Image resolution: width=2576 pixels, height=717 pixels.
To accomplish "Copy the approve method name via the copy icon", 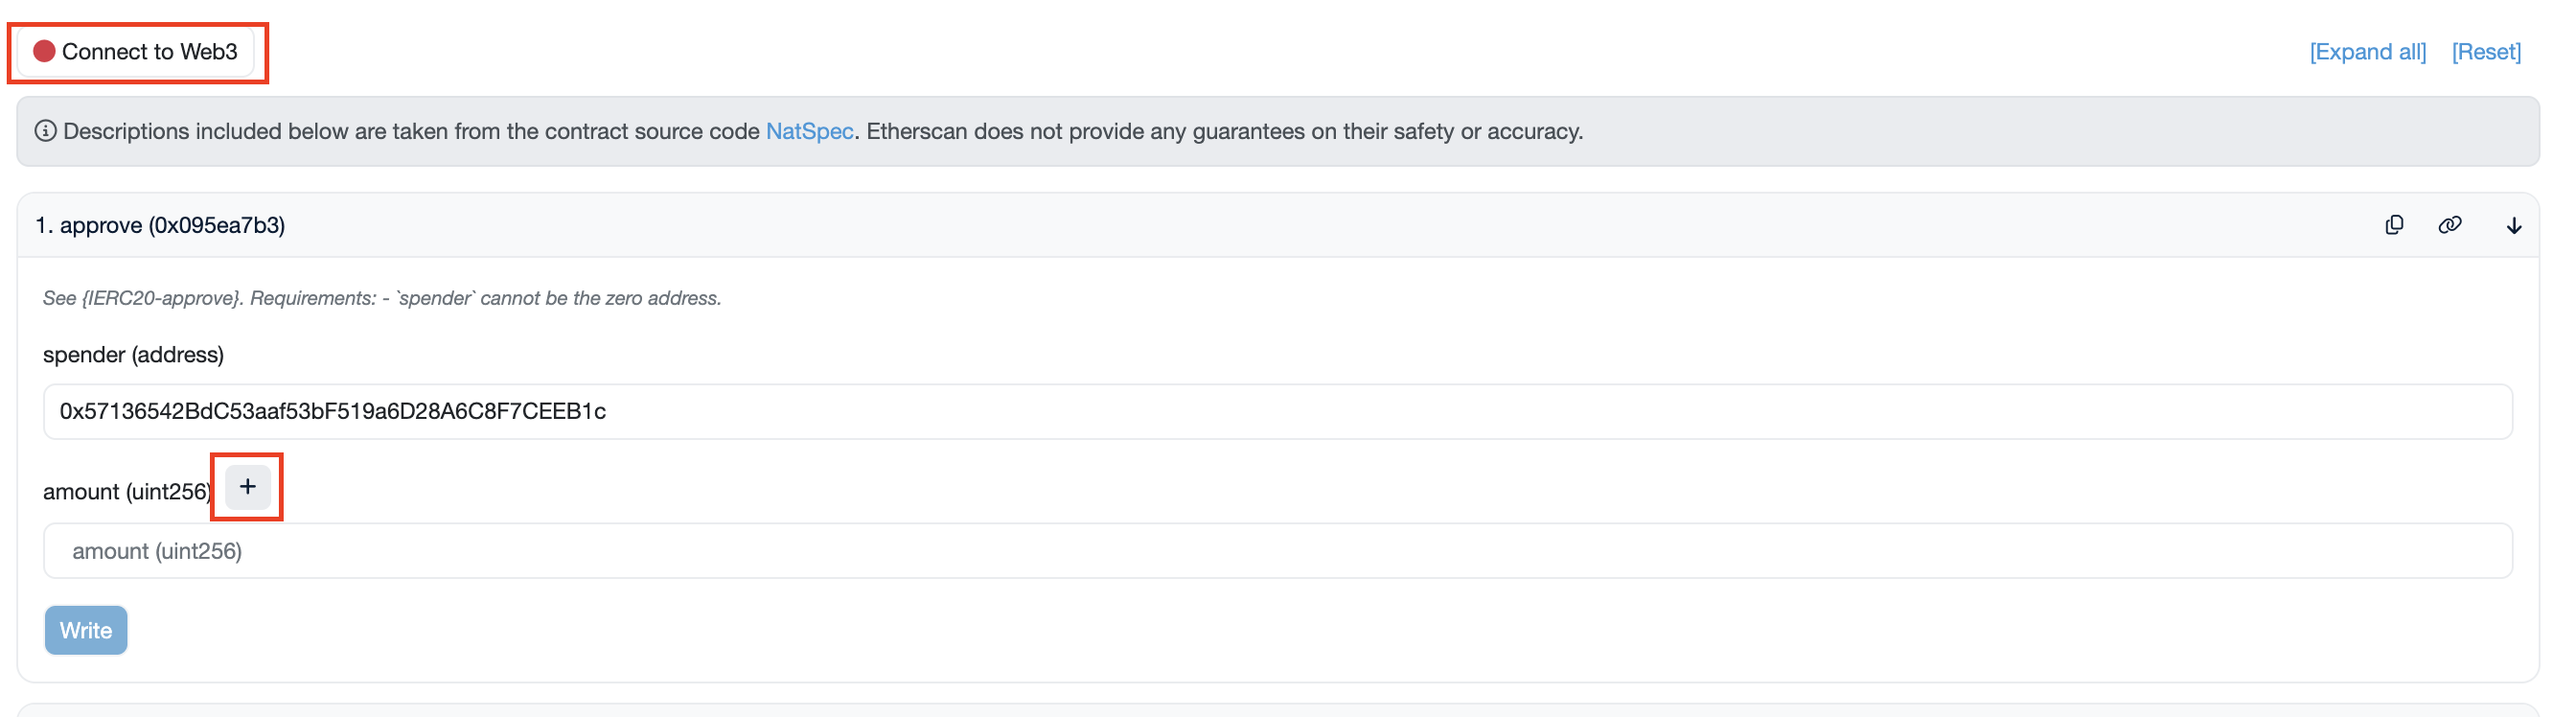I will pyautogui.click(x=2393, y=225).
